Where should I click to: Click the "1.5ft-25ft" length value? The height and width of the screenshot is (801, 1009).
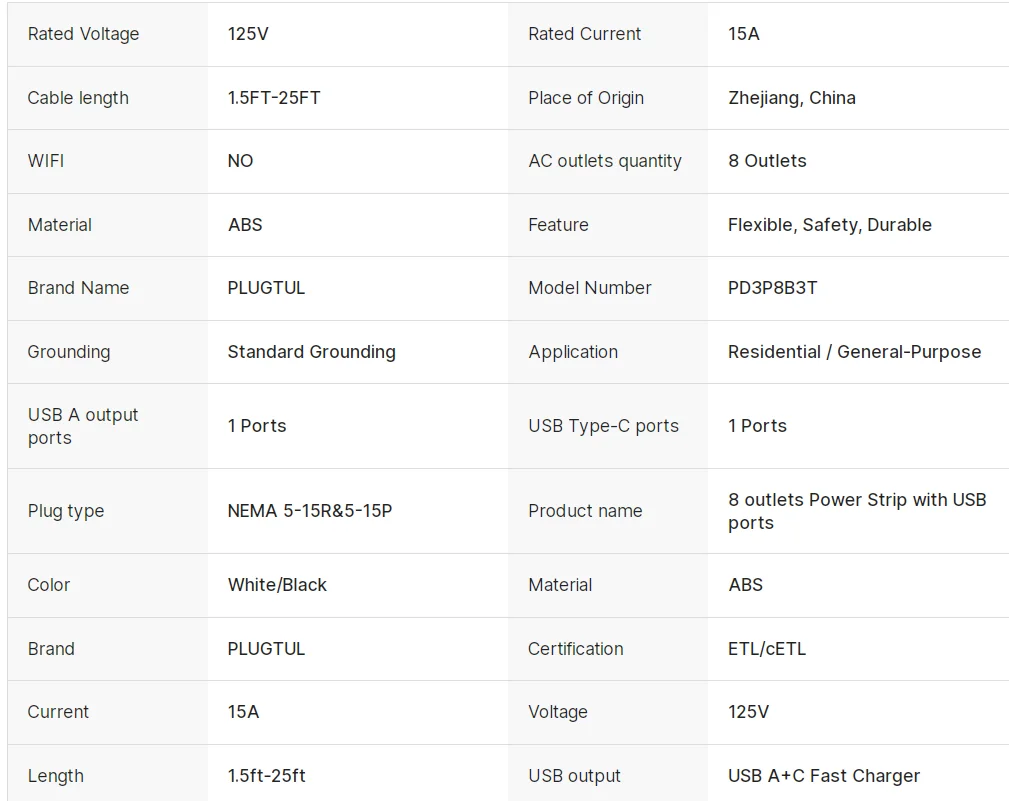[x=266, y=776]
